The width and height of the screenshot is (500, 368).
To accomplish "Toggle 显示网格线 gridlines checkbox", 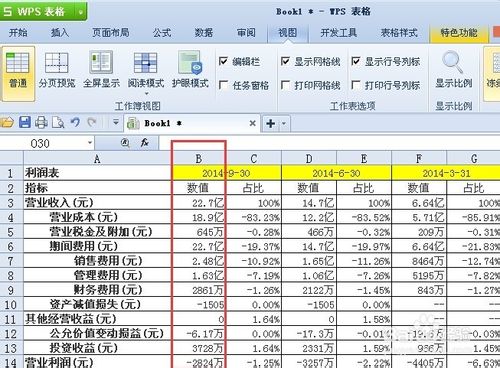I will click(285, 61).
